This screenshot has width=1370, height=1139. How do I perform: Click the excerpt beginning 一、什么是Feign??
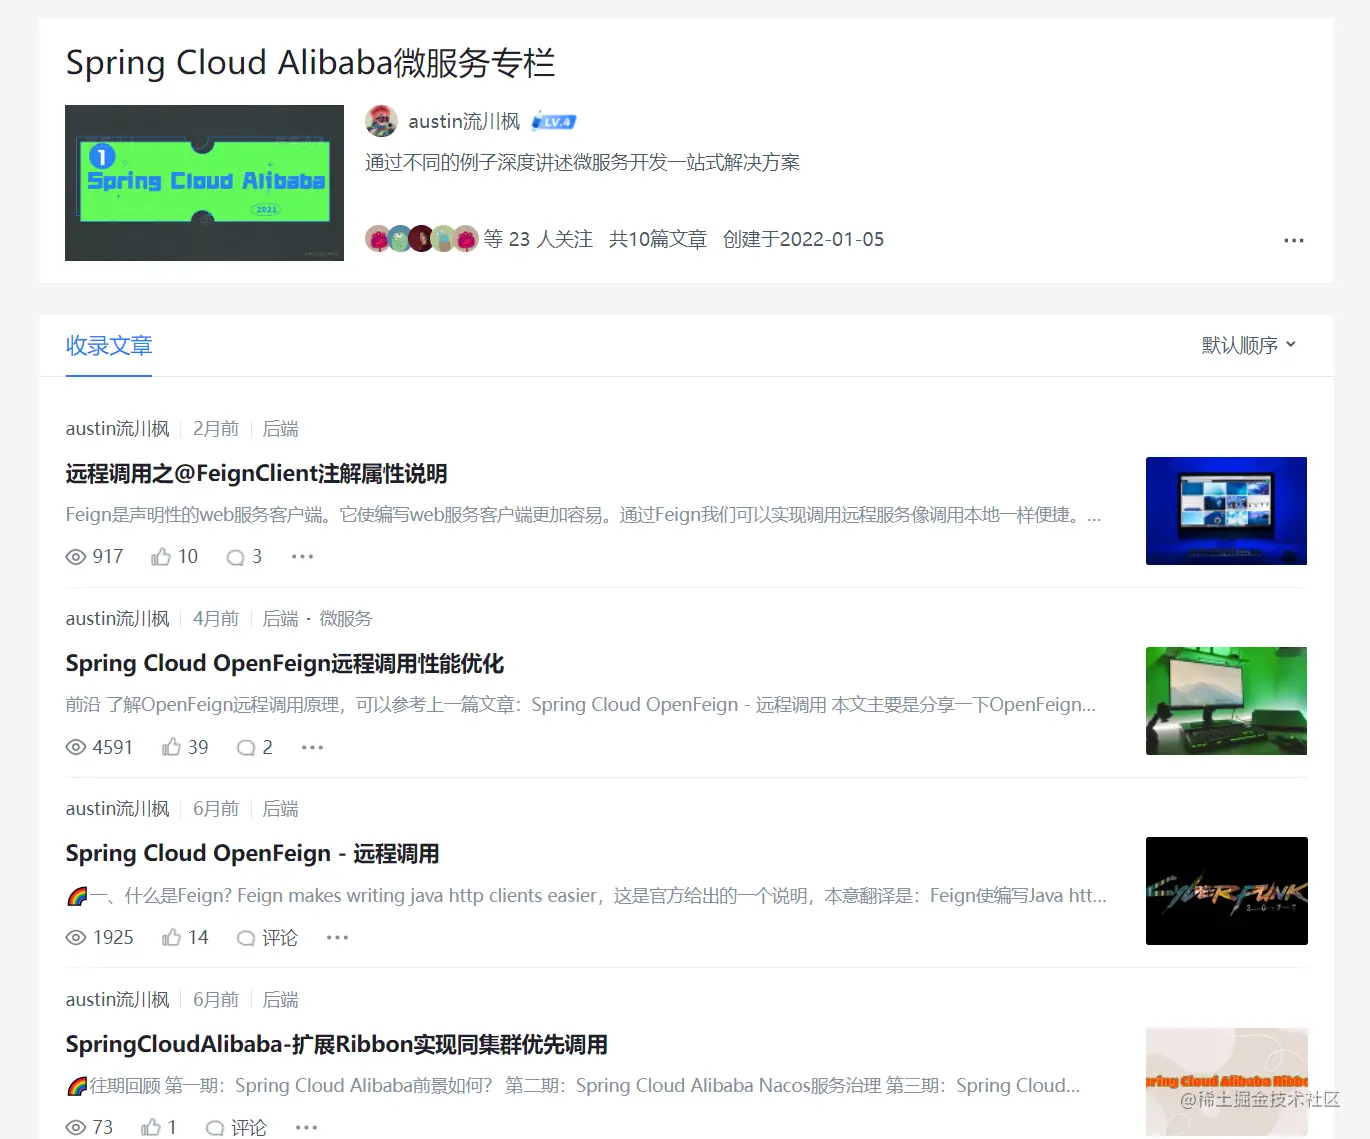[x=586, y=896]
